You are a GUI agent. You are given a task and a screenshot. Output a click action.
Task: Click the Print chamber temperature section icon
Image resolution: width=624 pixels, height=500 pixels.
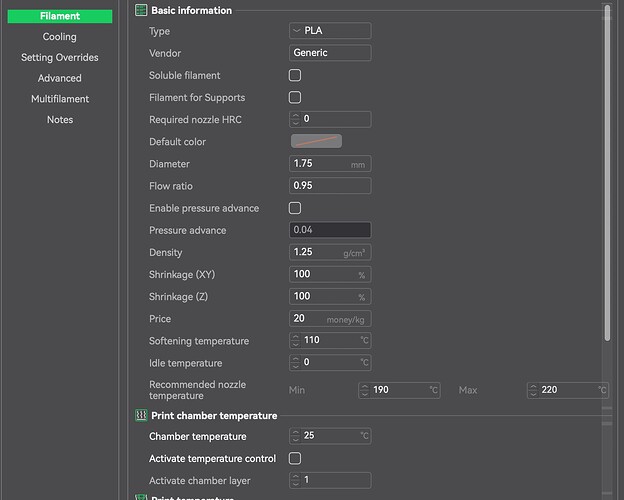tap(141, 415)
